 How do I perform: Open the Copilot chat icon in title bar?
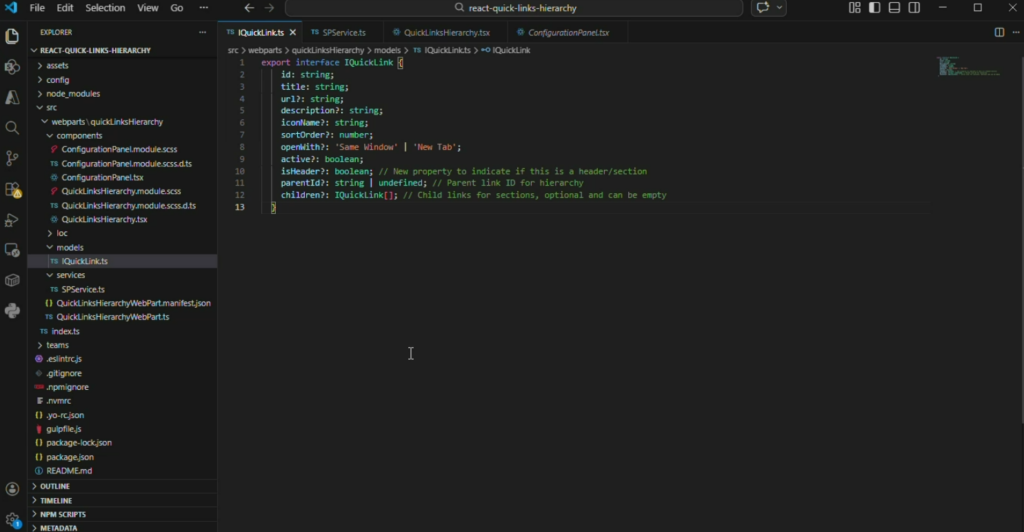pyautogui.click(x=763, y=8)
